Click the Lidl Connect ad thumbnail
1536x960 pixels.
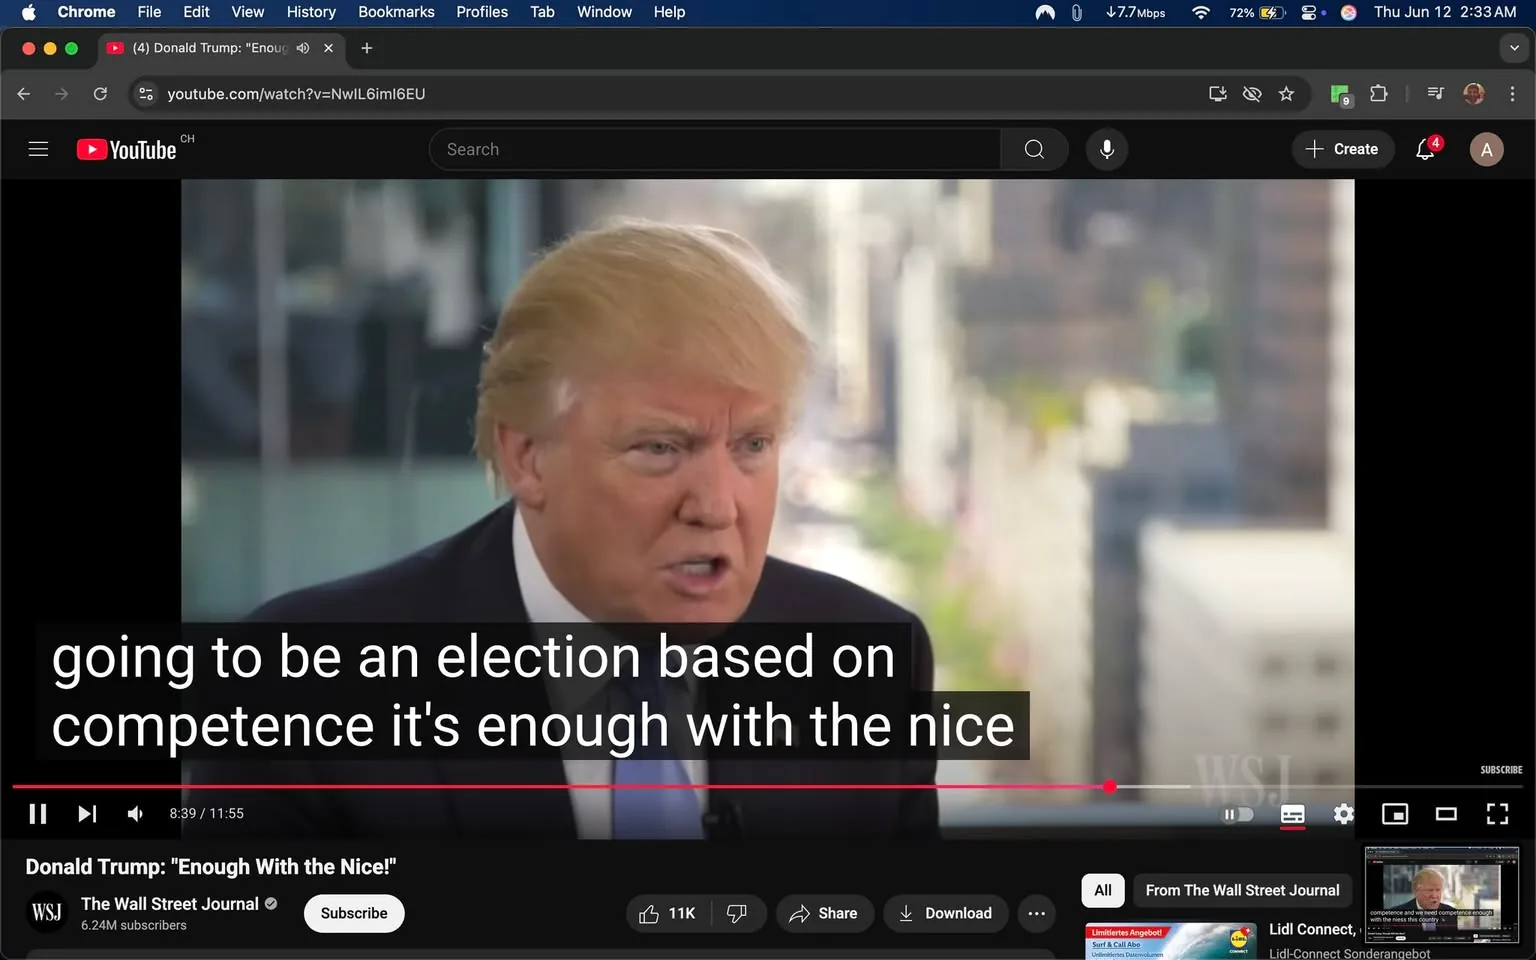coord(1169,941)
